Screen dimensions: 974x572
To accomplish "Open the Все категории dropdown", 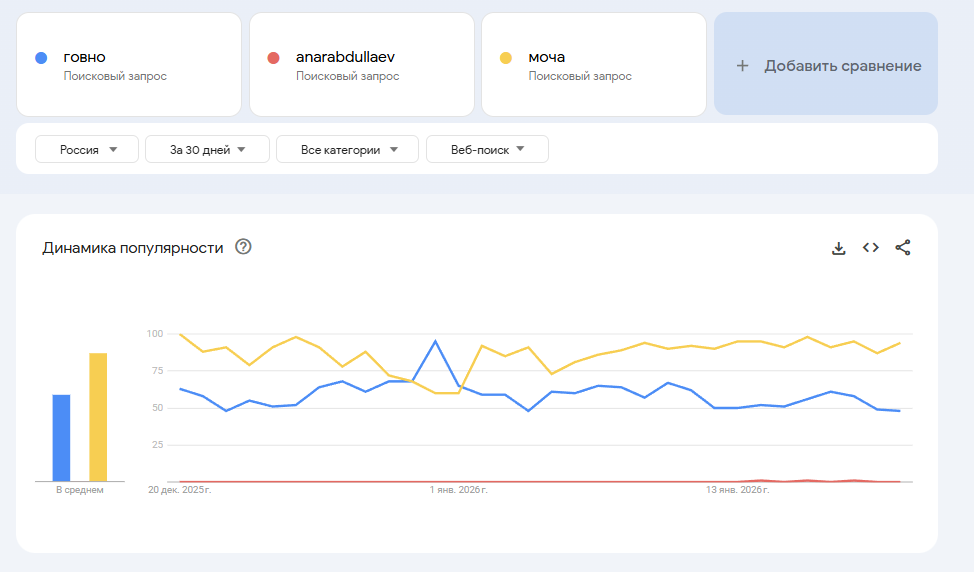I will coord(348,150).
